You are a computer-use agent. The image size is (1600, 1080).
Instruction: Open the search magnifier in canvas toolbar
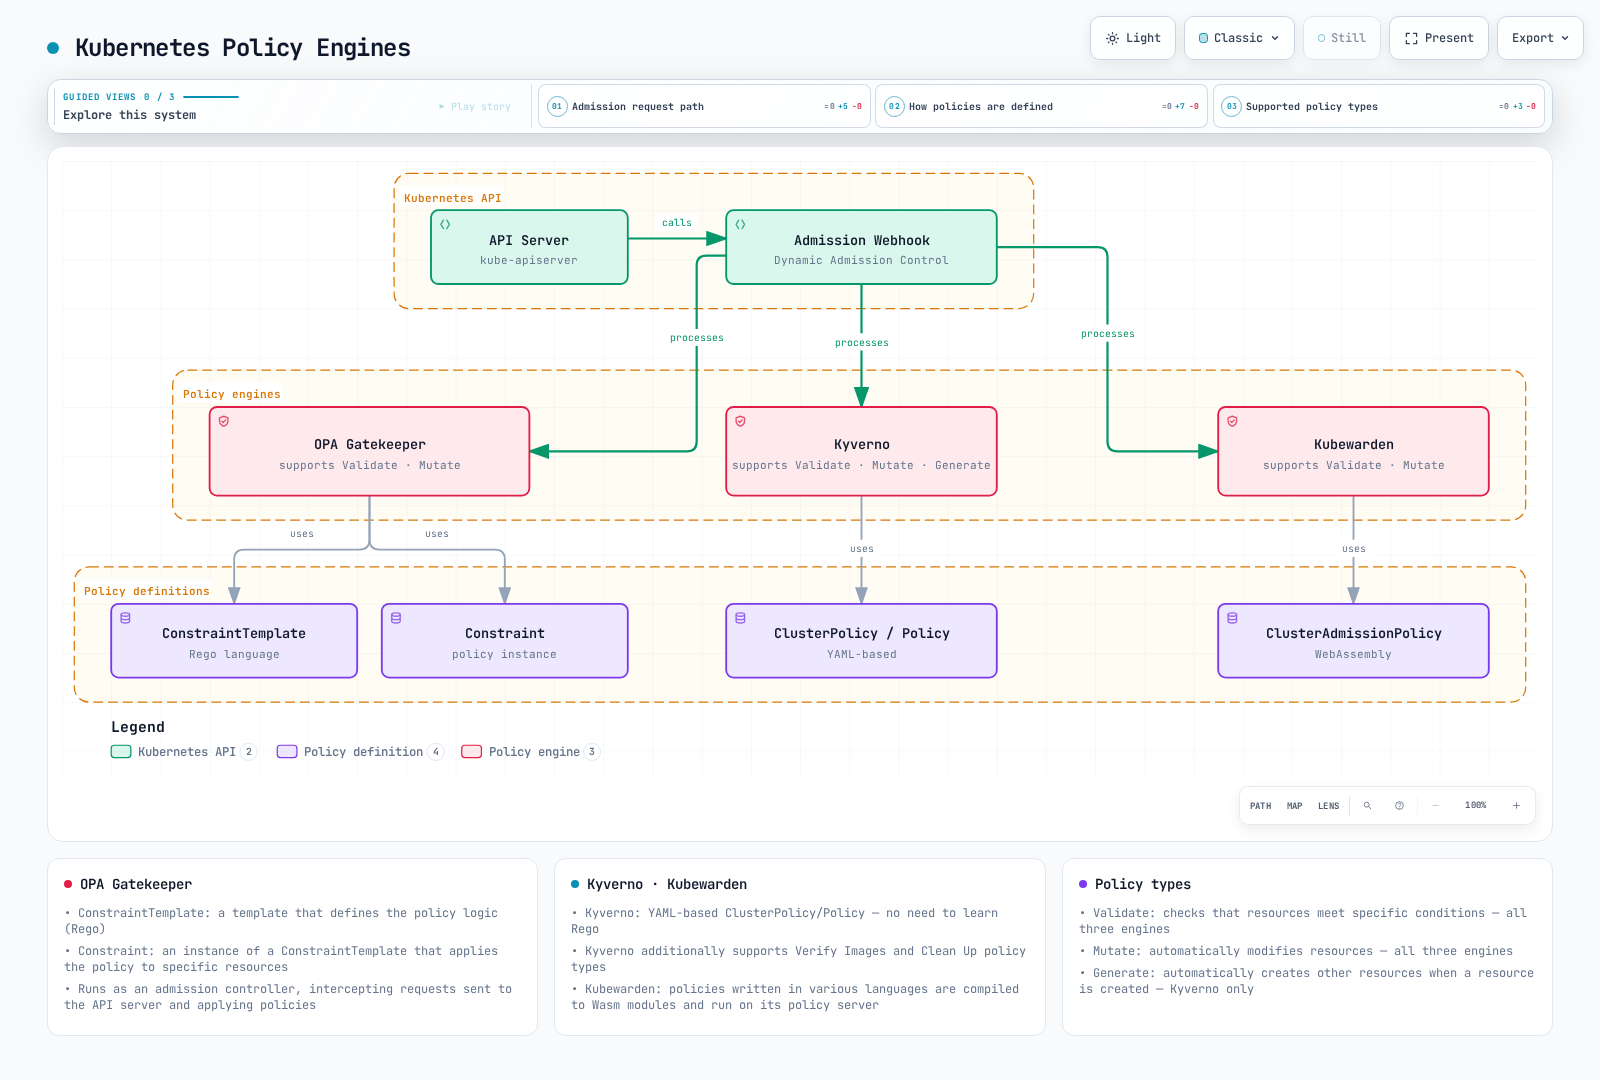[1367, 805]
